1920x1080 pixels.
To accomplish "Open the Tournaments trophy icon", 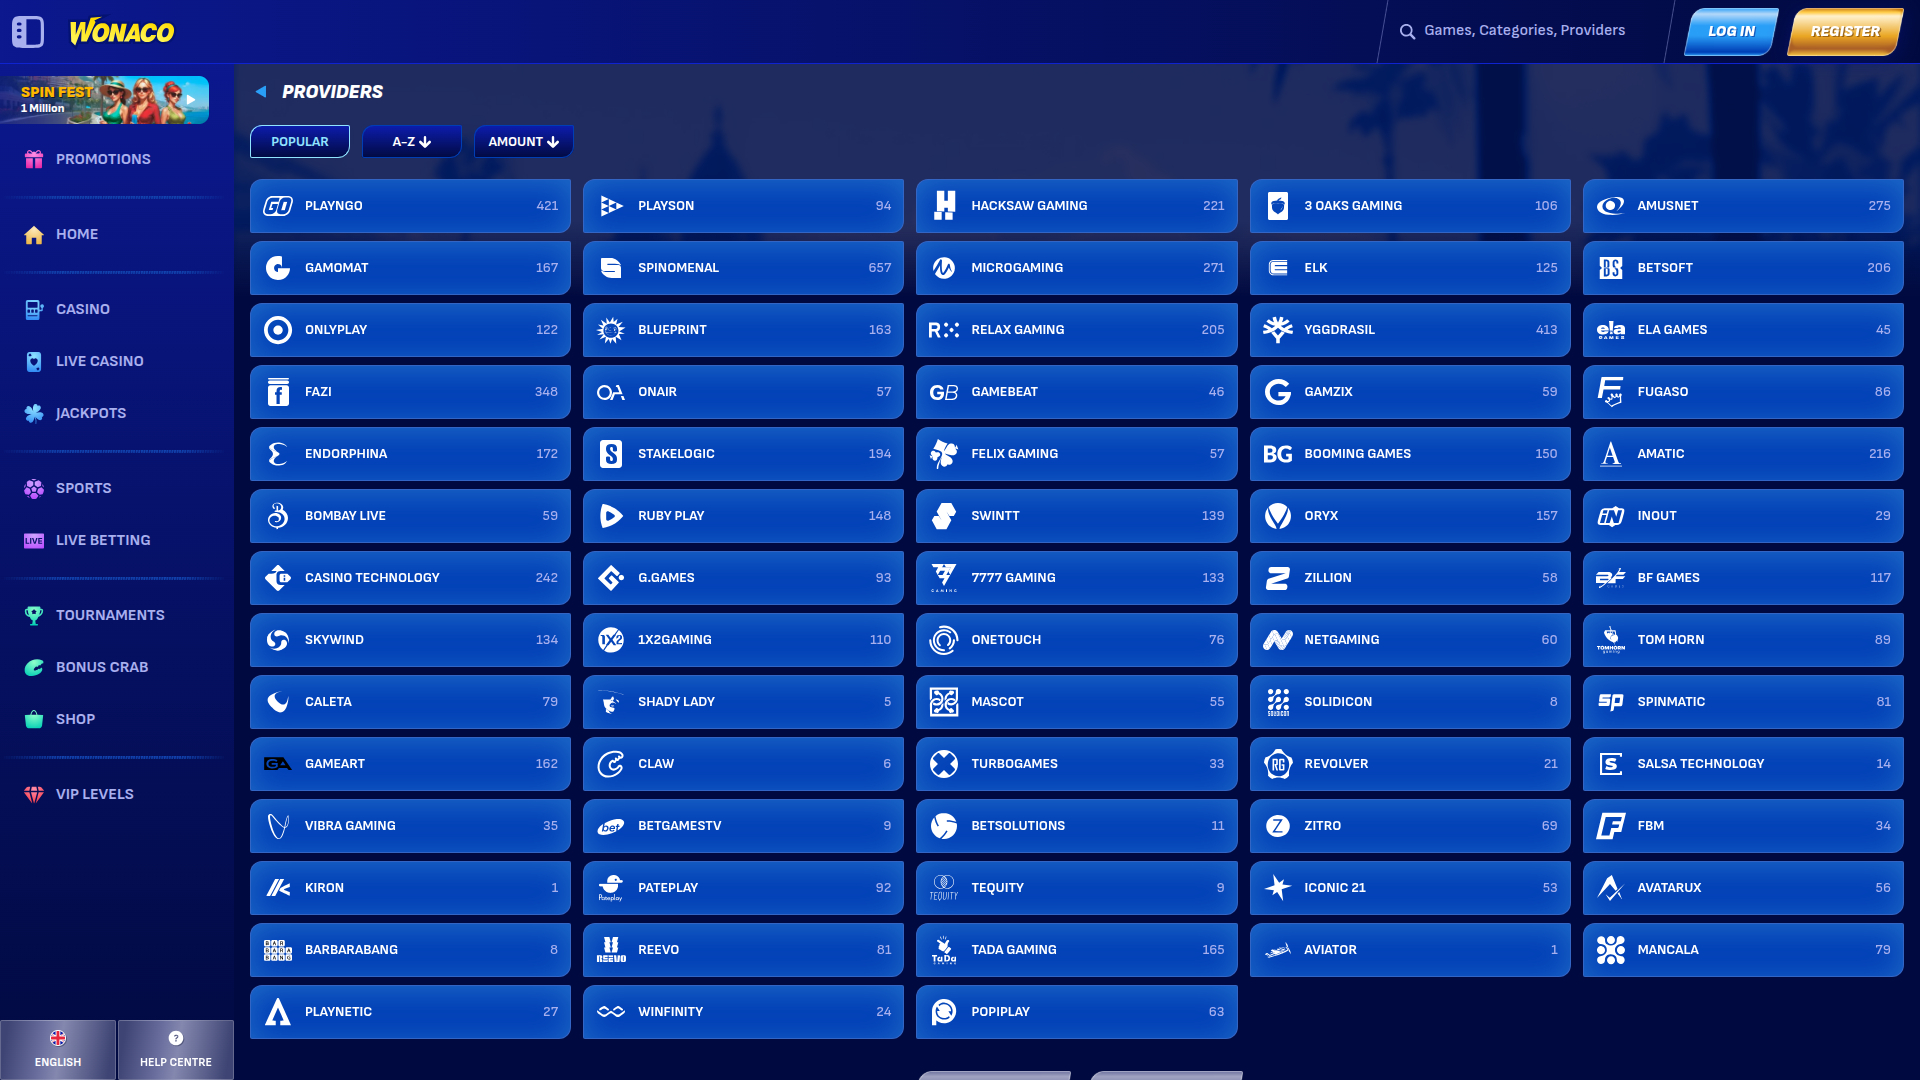I will [34, 615].
